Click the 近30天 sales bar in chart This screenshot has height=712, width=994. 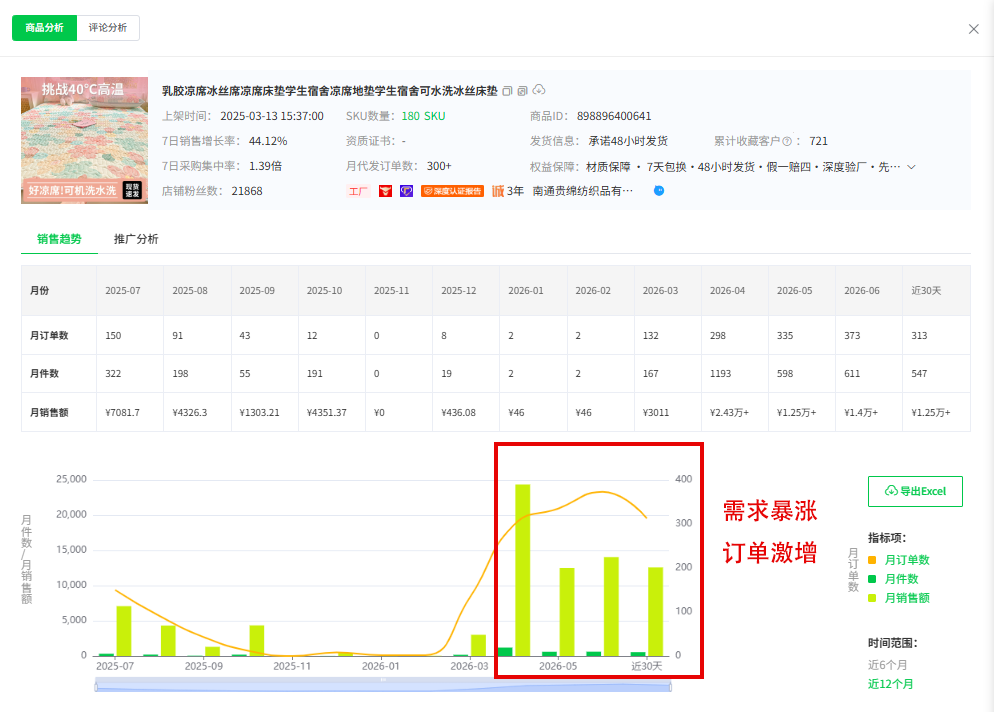click(655, 611)
